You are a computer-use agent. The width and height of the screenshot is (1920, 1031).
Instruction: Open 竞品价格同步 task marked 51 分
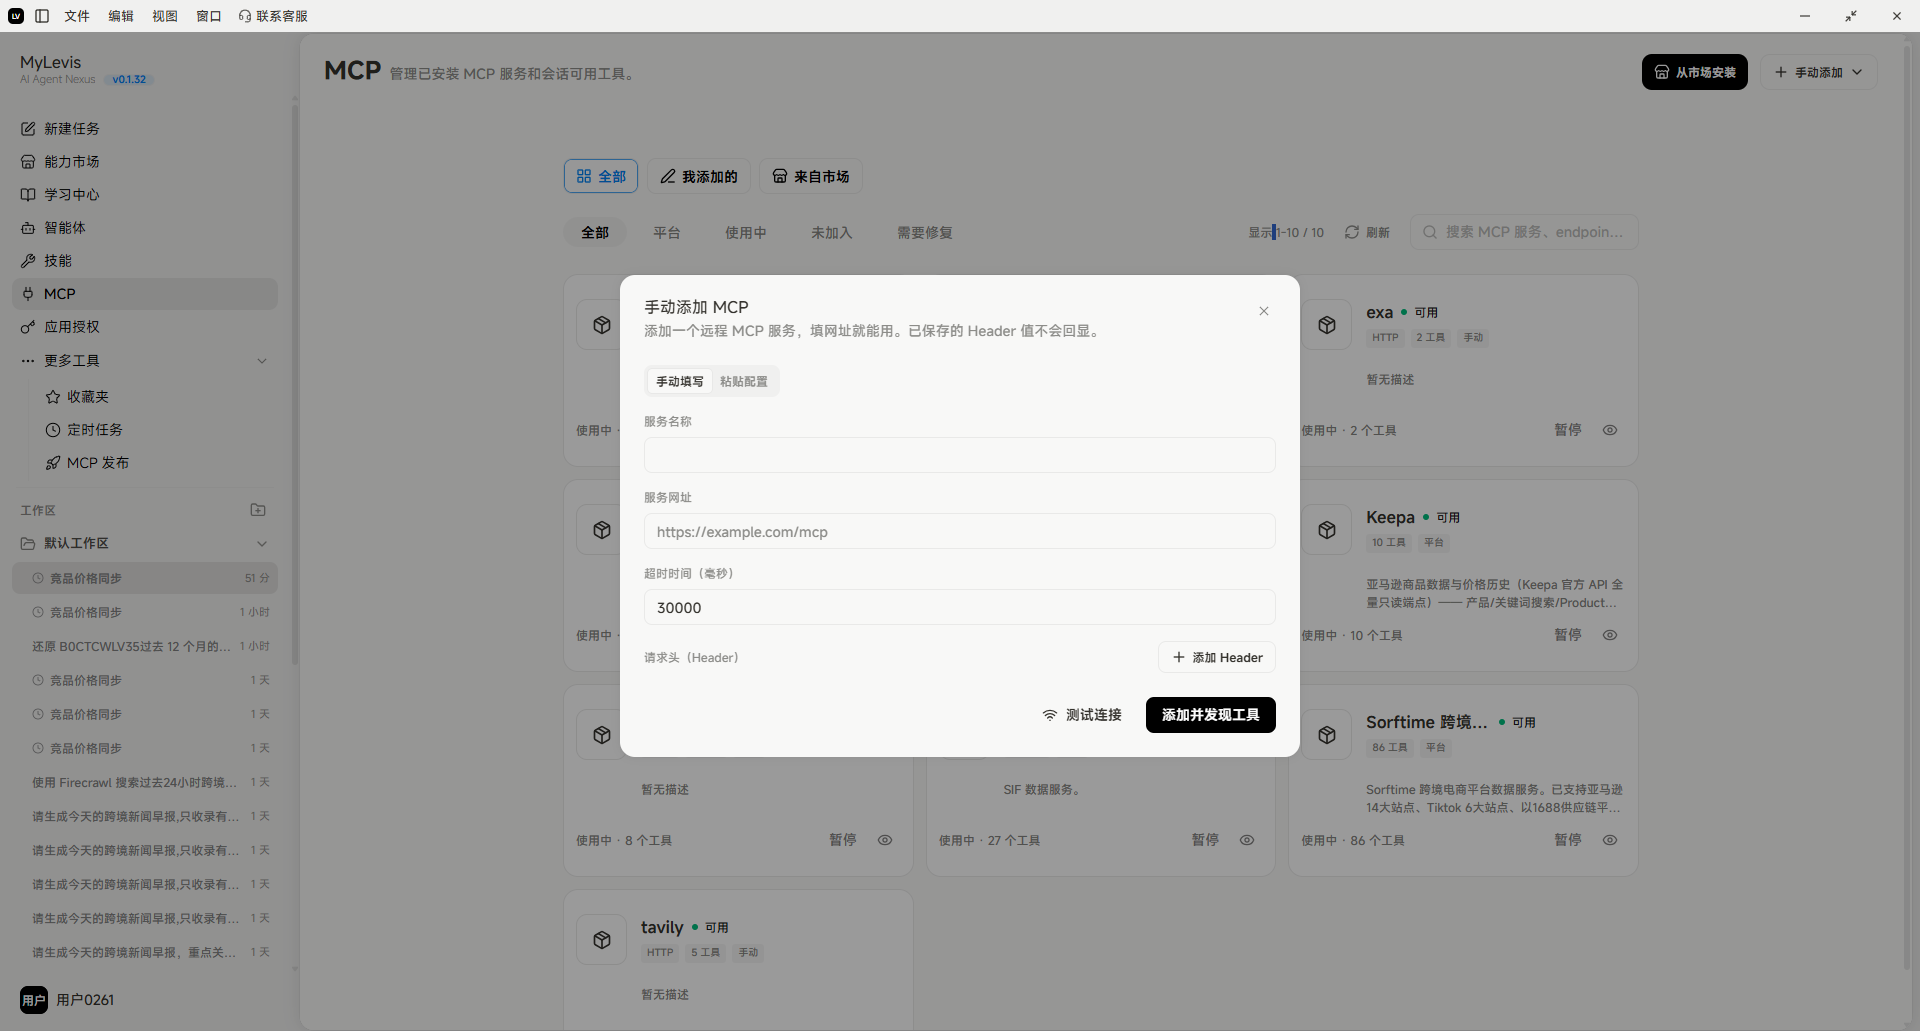click(x=145, y=578)
